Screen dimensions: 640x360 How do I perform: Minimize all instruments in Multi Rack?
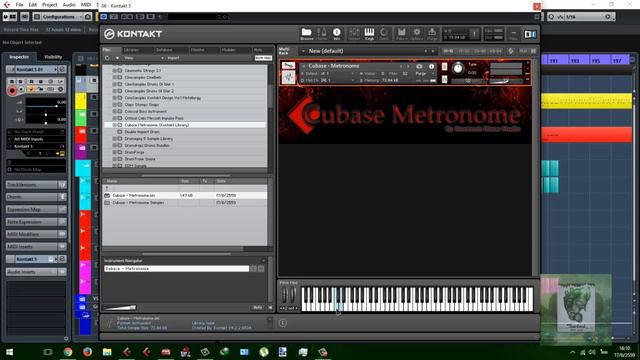pyautogui.click(x=533, y=51)
